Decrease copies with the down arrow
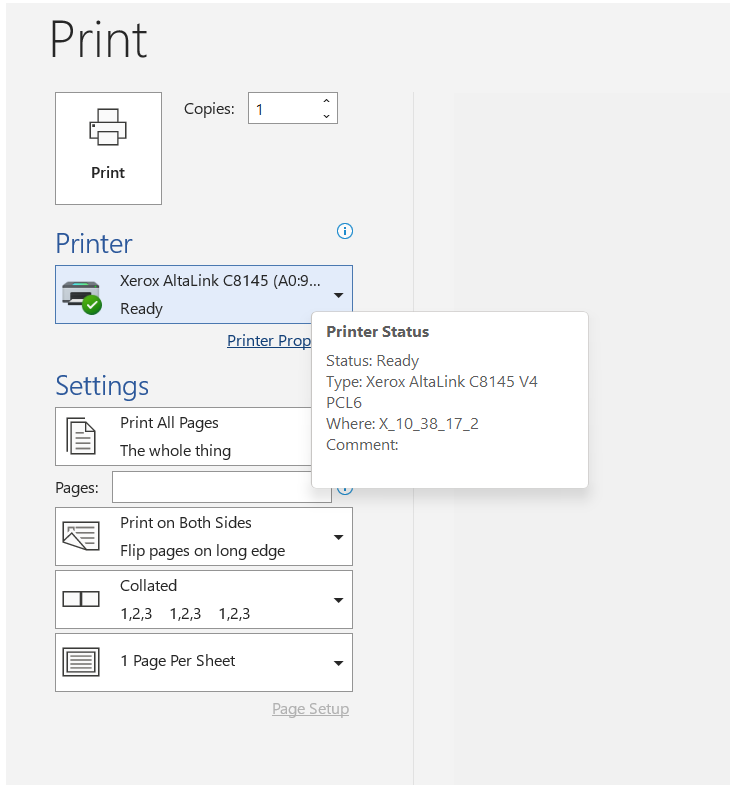The width and height of the screenshot is (732, 785). (x=326, y=116)
